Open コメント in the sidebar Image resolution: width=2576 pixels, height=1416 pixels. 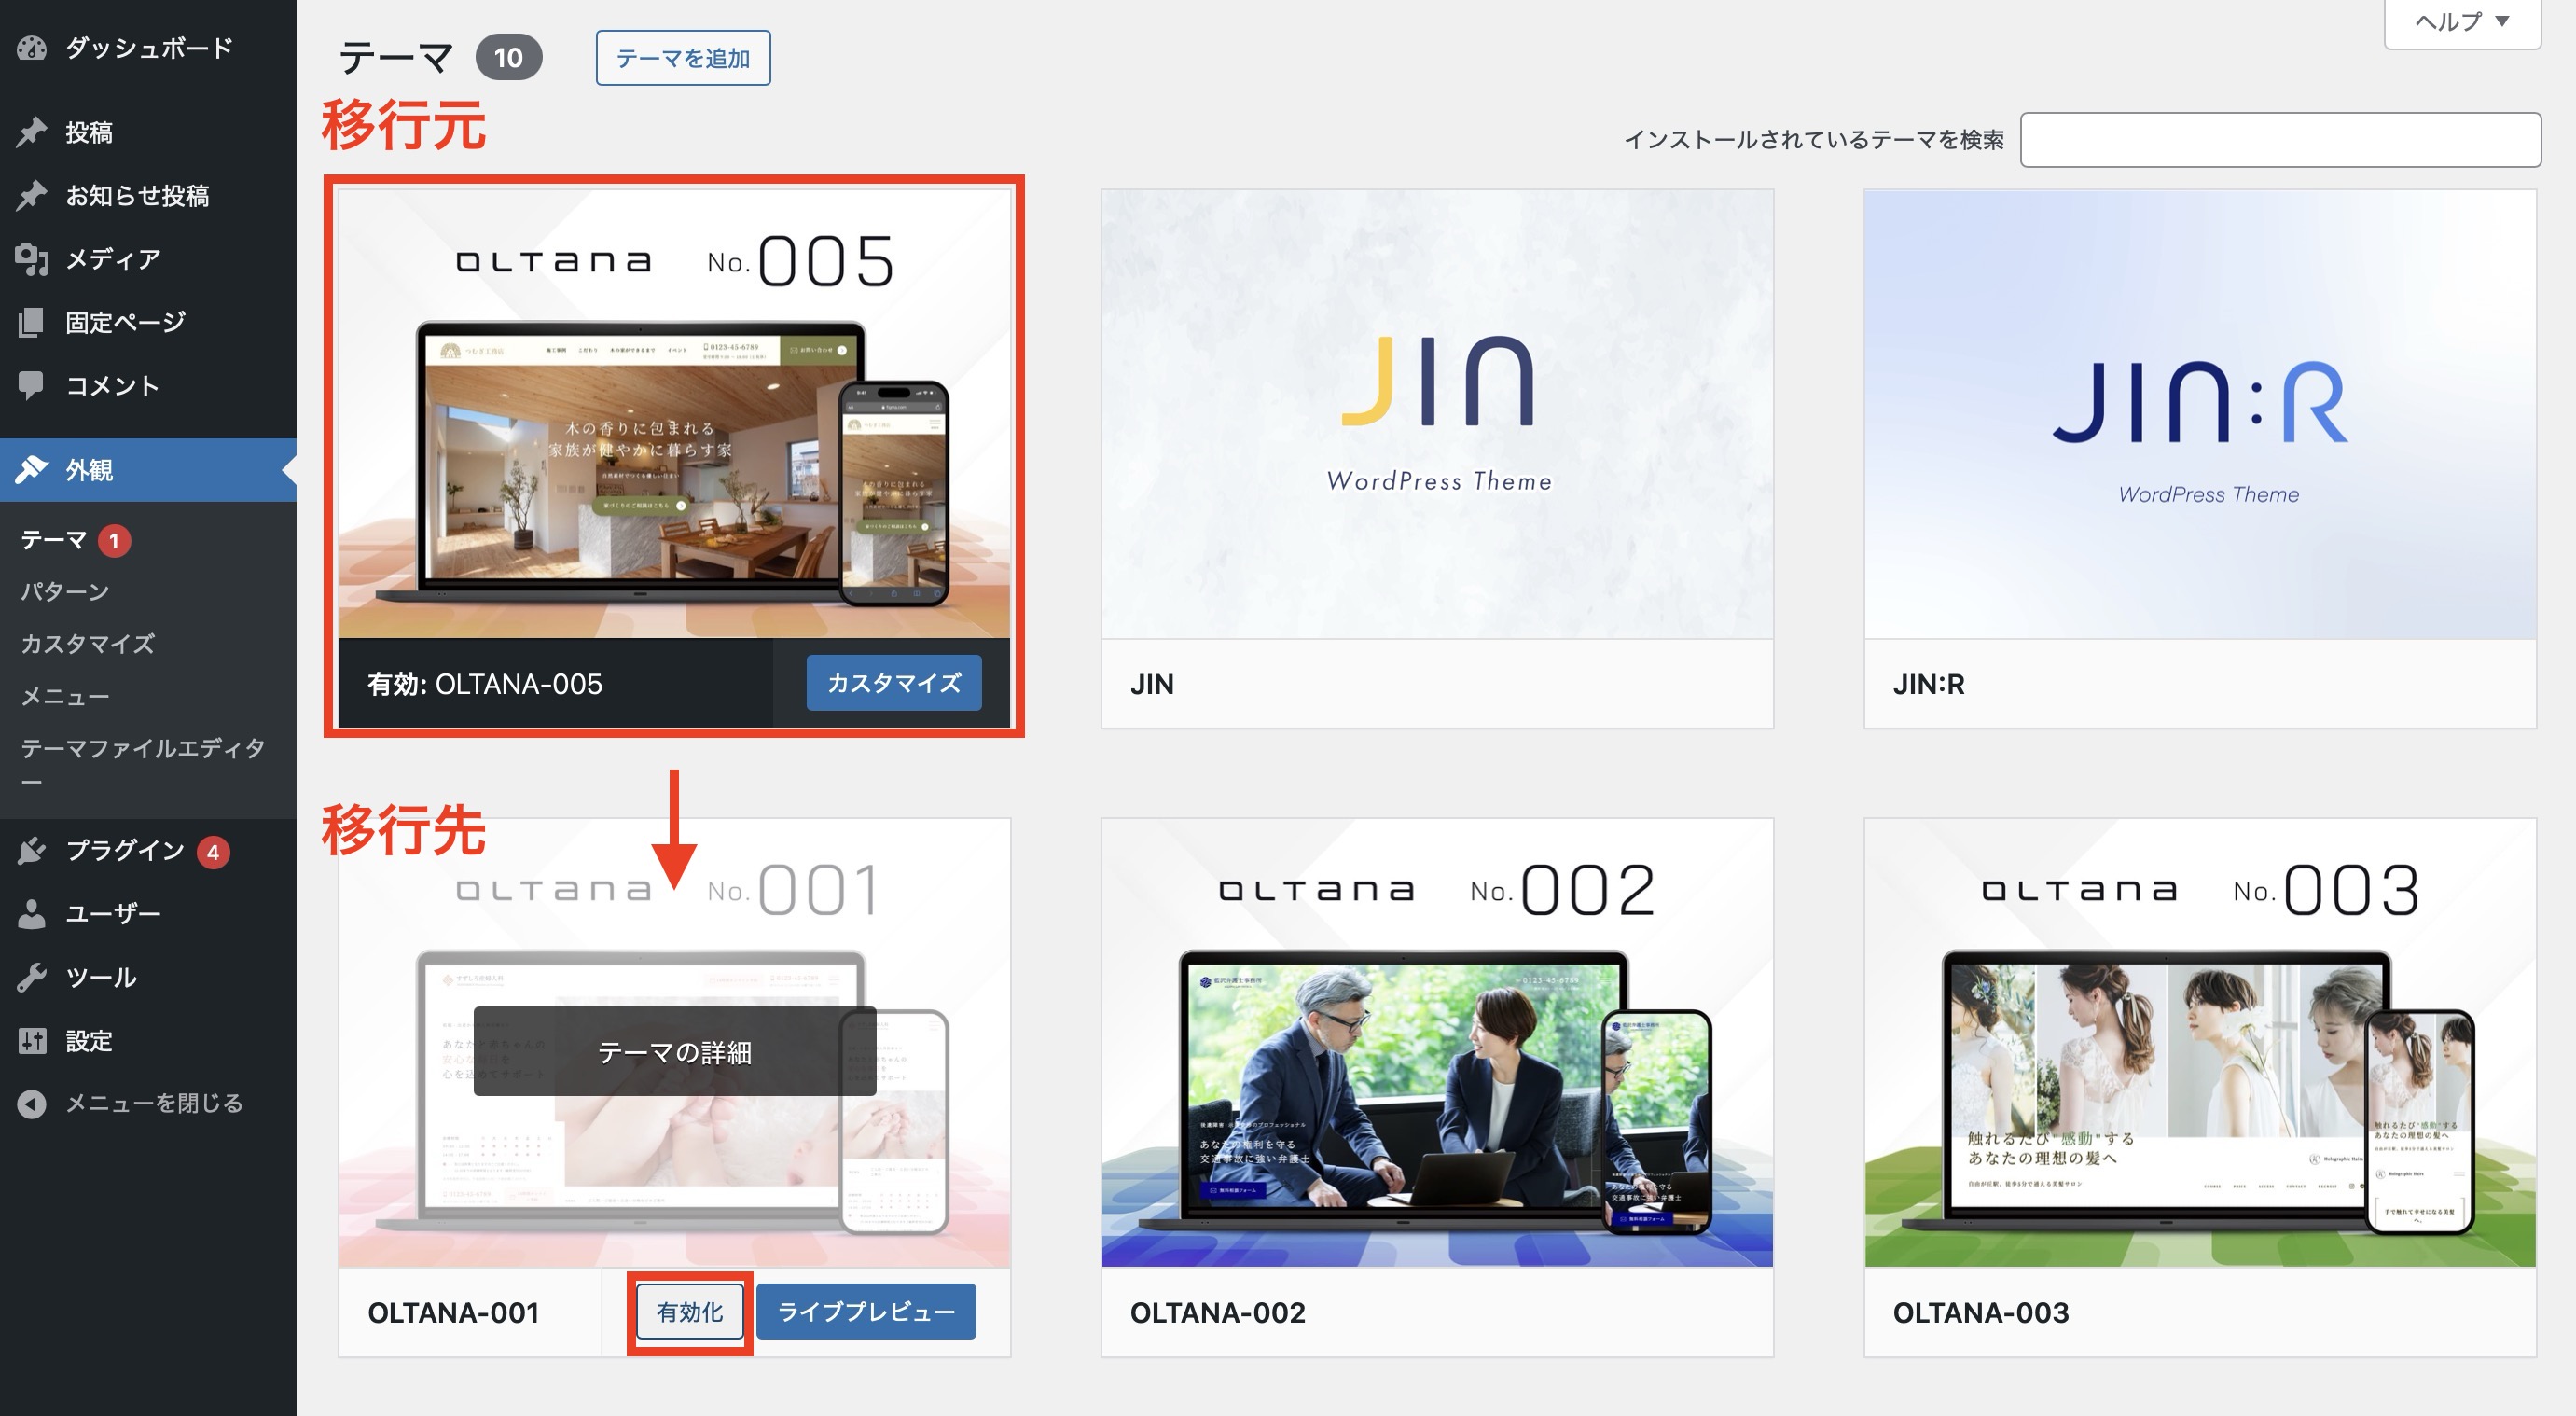[x=148, y=385]
